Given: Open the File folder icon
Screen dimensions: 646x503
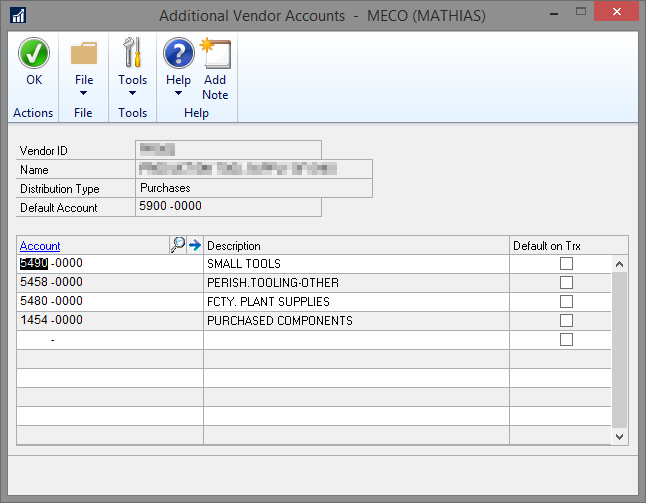Looking at the screenshot, I should [84, 54].
